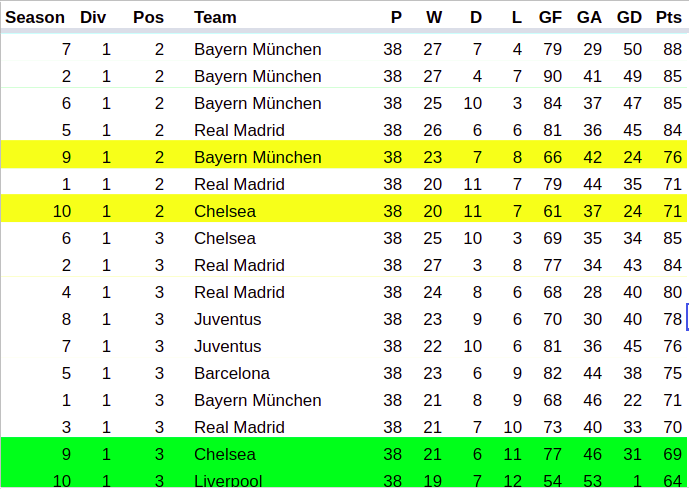689x489 pixels.
Task: Click the 88 points cell
Action: coord(671,49)
